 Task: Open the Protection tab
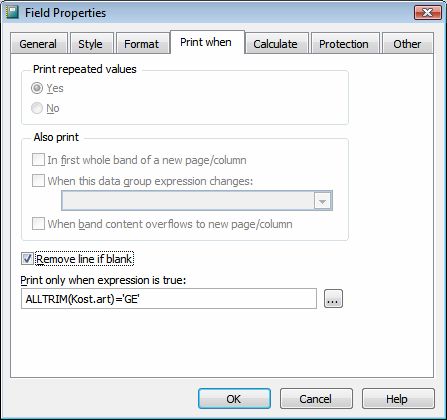coord(344,43)
